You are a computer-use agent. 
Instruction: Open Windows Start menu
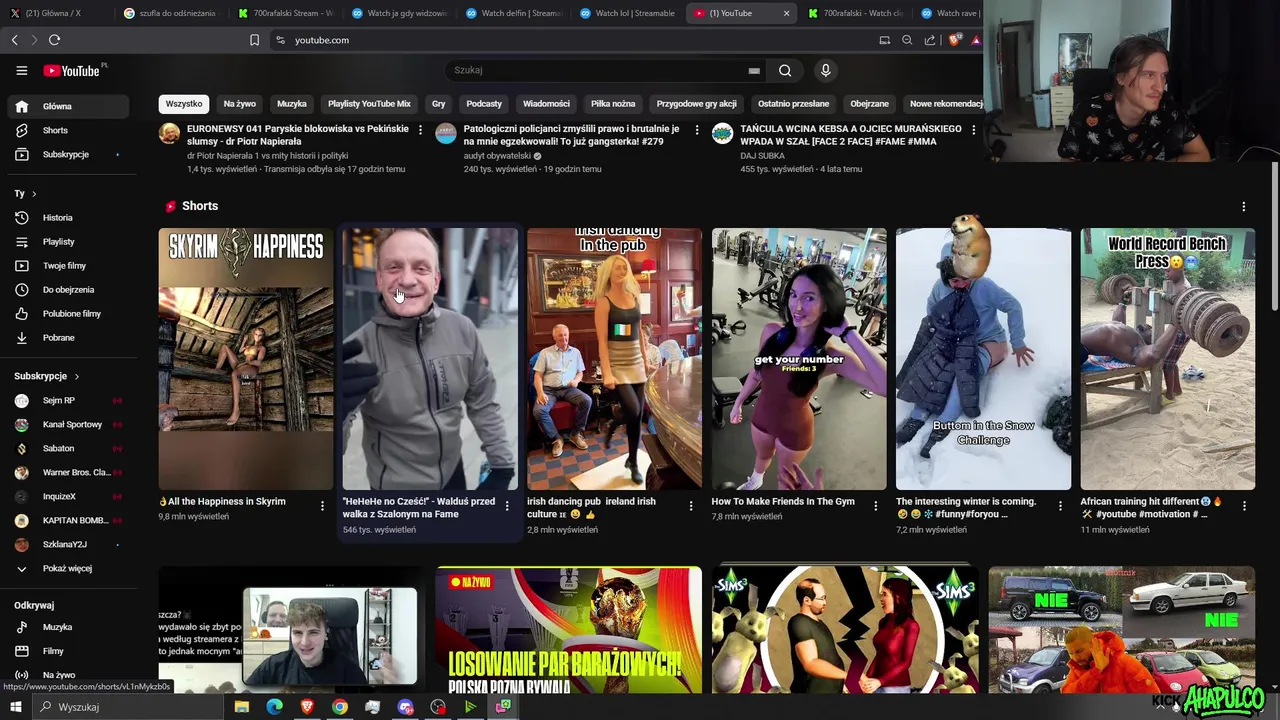15,707
